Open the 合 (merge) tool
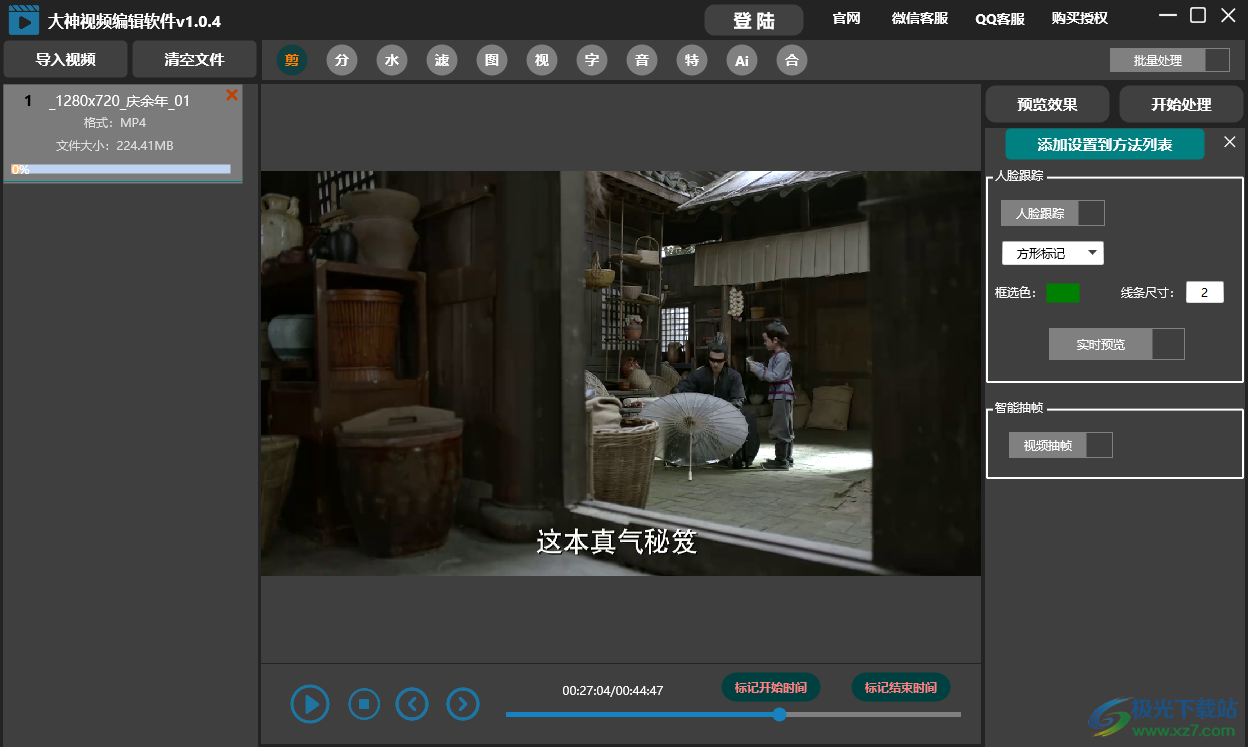Screen dimensions: 1248x747 click(x=792, y=60)
